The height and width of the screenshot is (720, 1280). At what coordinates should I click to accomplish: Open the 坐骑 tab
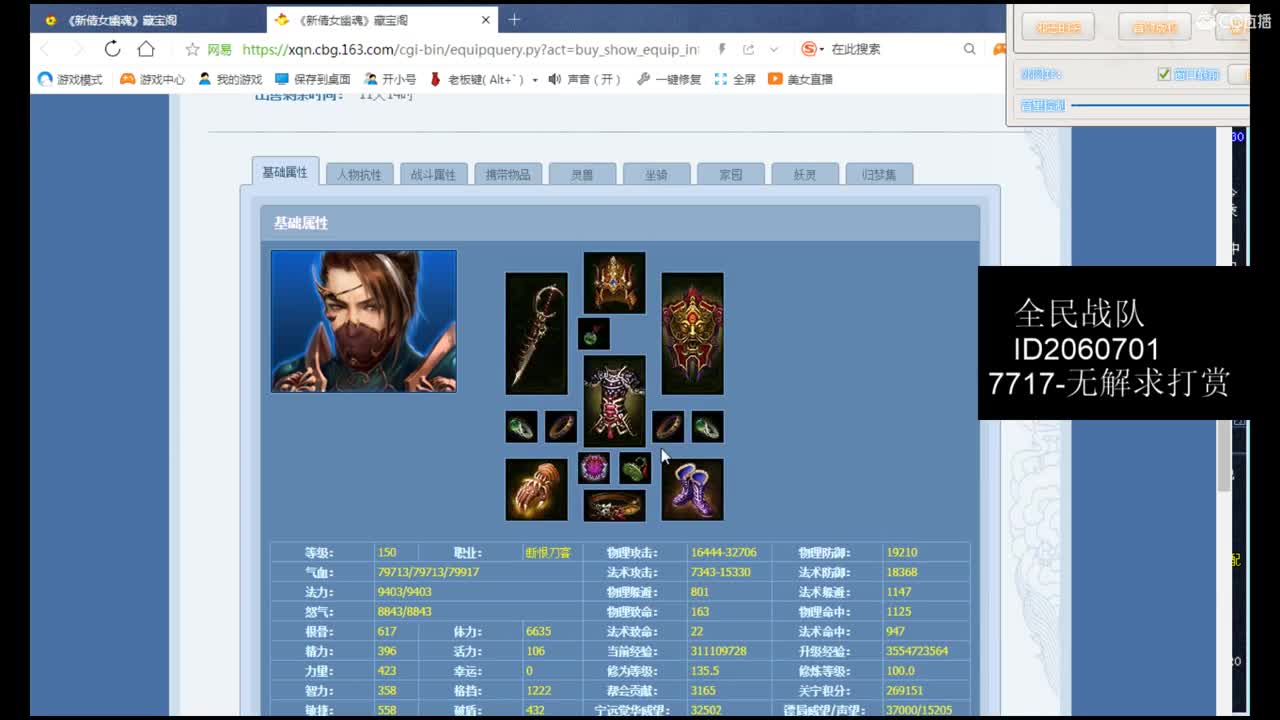(x=656, y=174)
